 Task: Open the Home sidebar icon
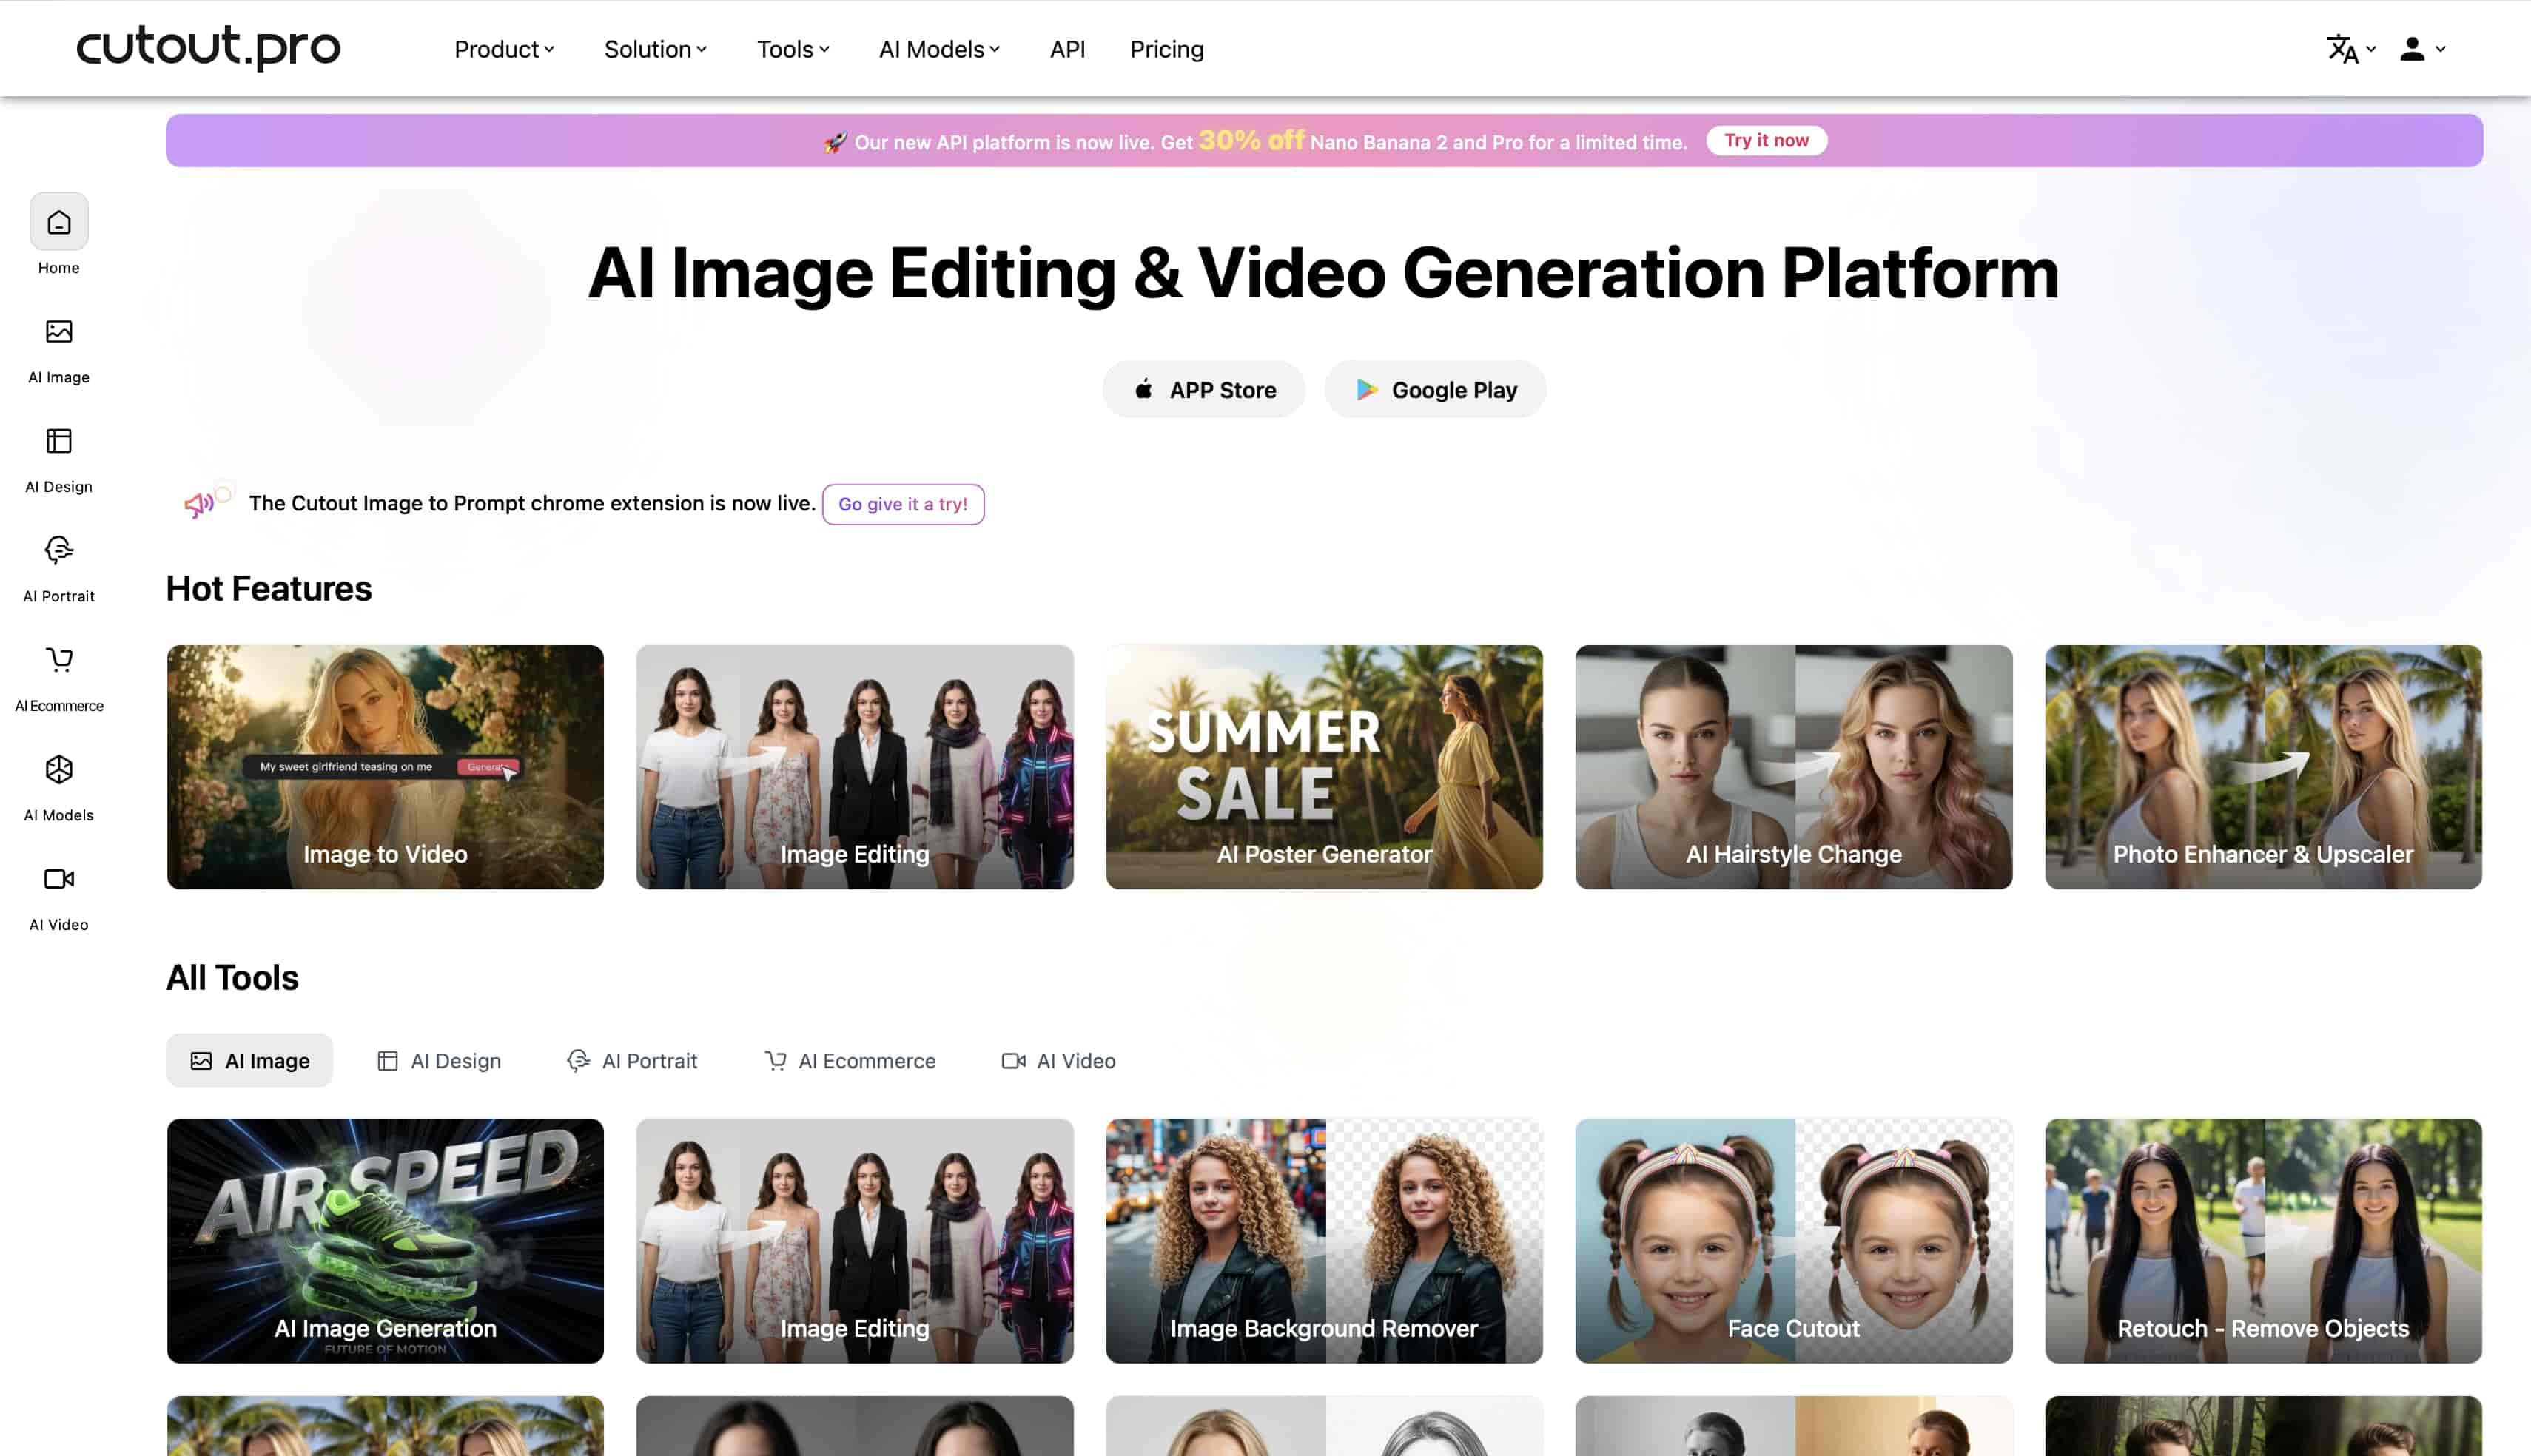[x=59, y=221]
